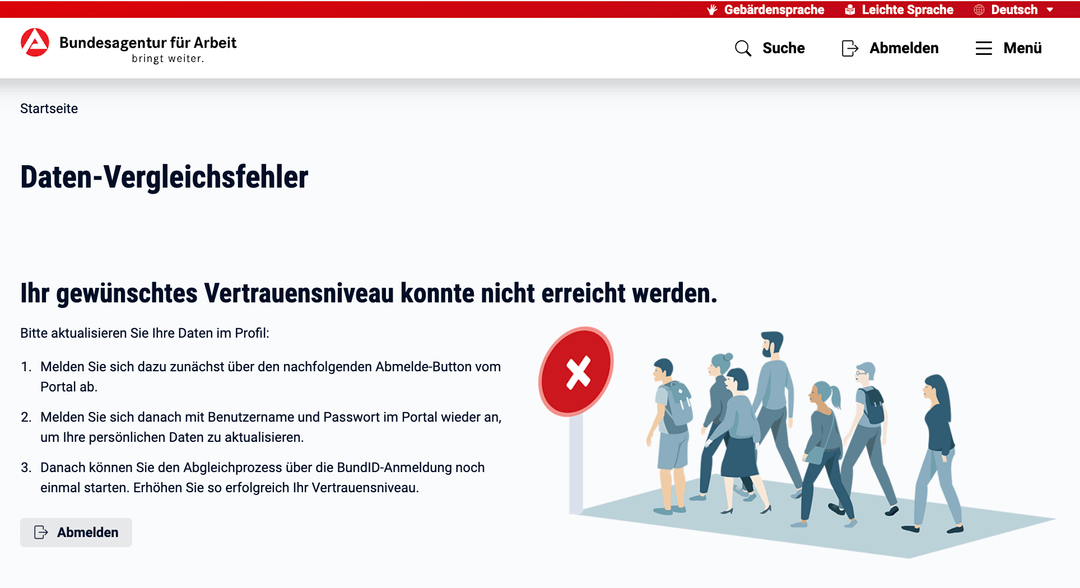Go to the Startseite breadcrumb link
Screen dimensions: 1080x588
49,108
